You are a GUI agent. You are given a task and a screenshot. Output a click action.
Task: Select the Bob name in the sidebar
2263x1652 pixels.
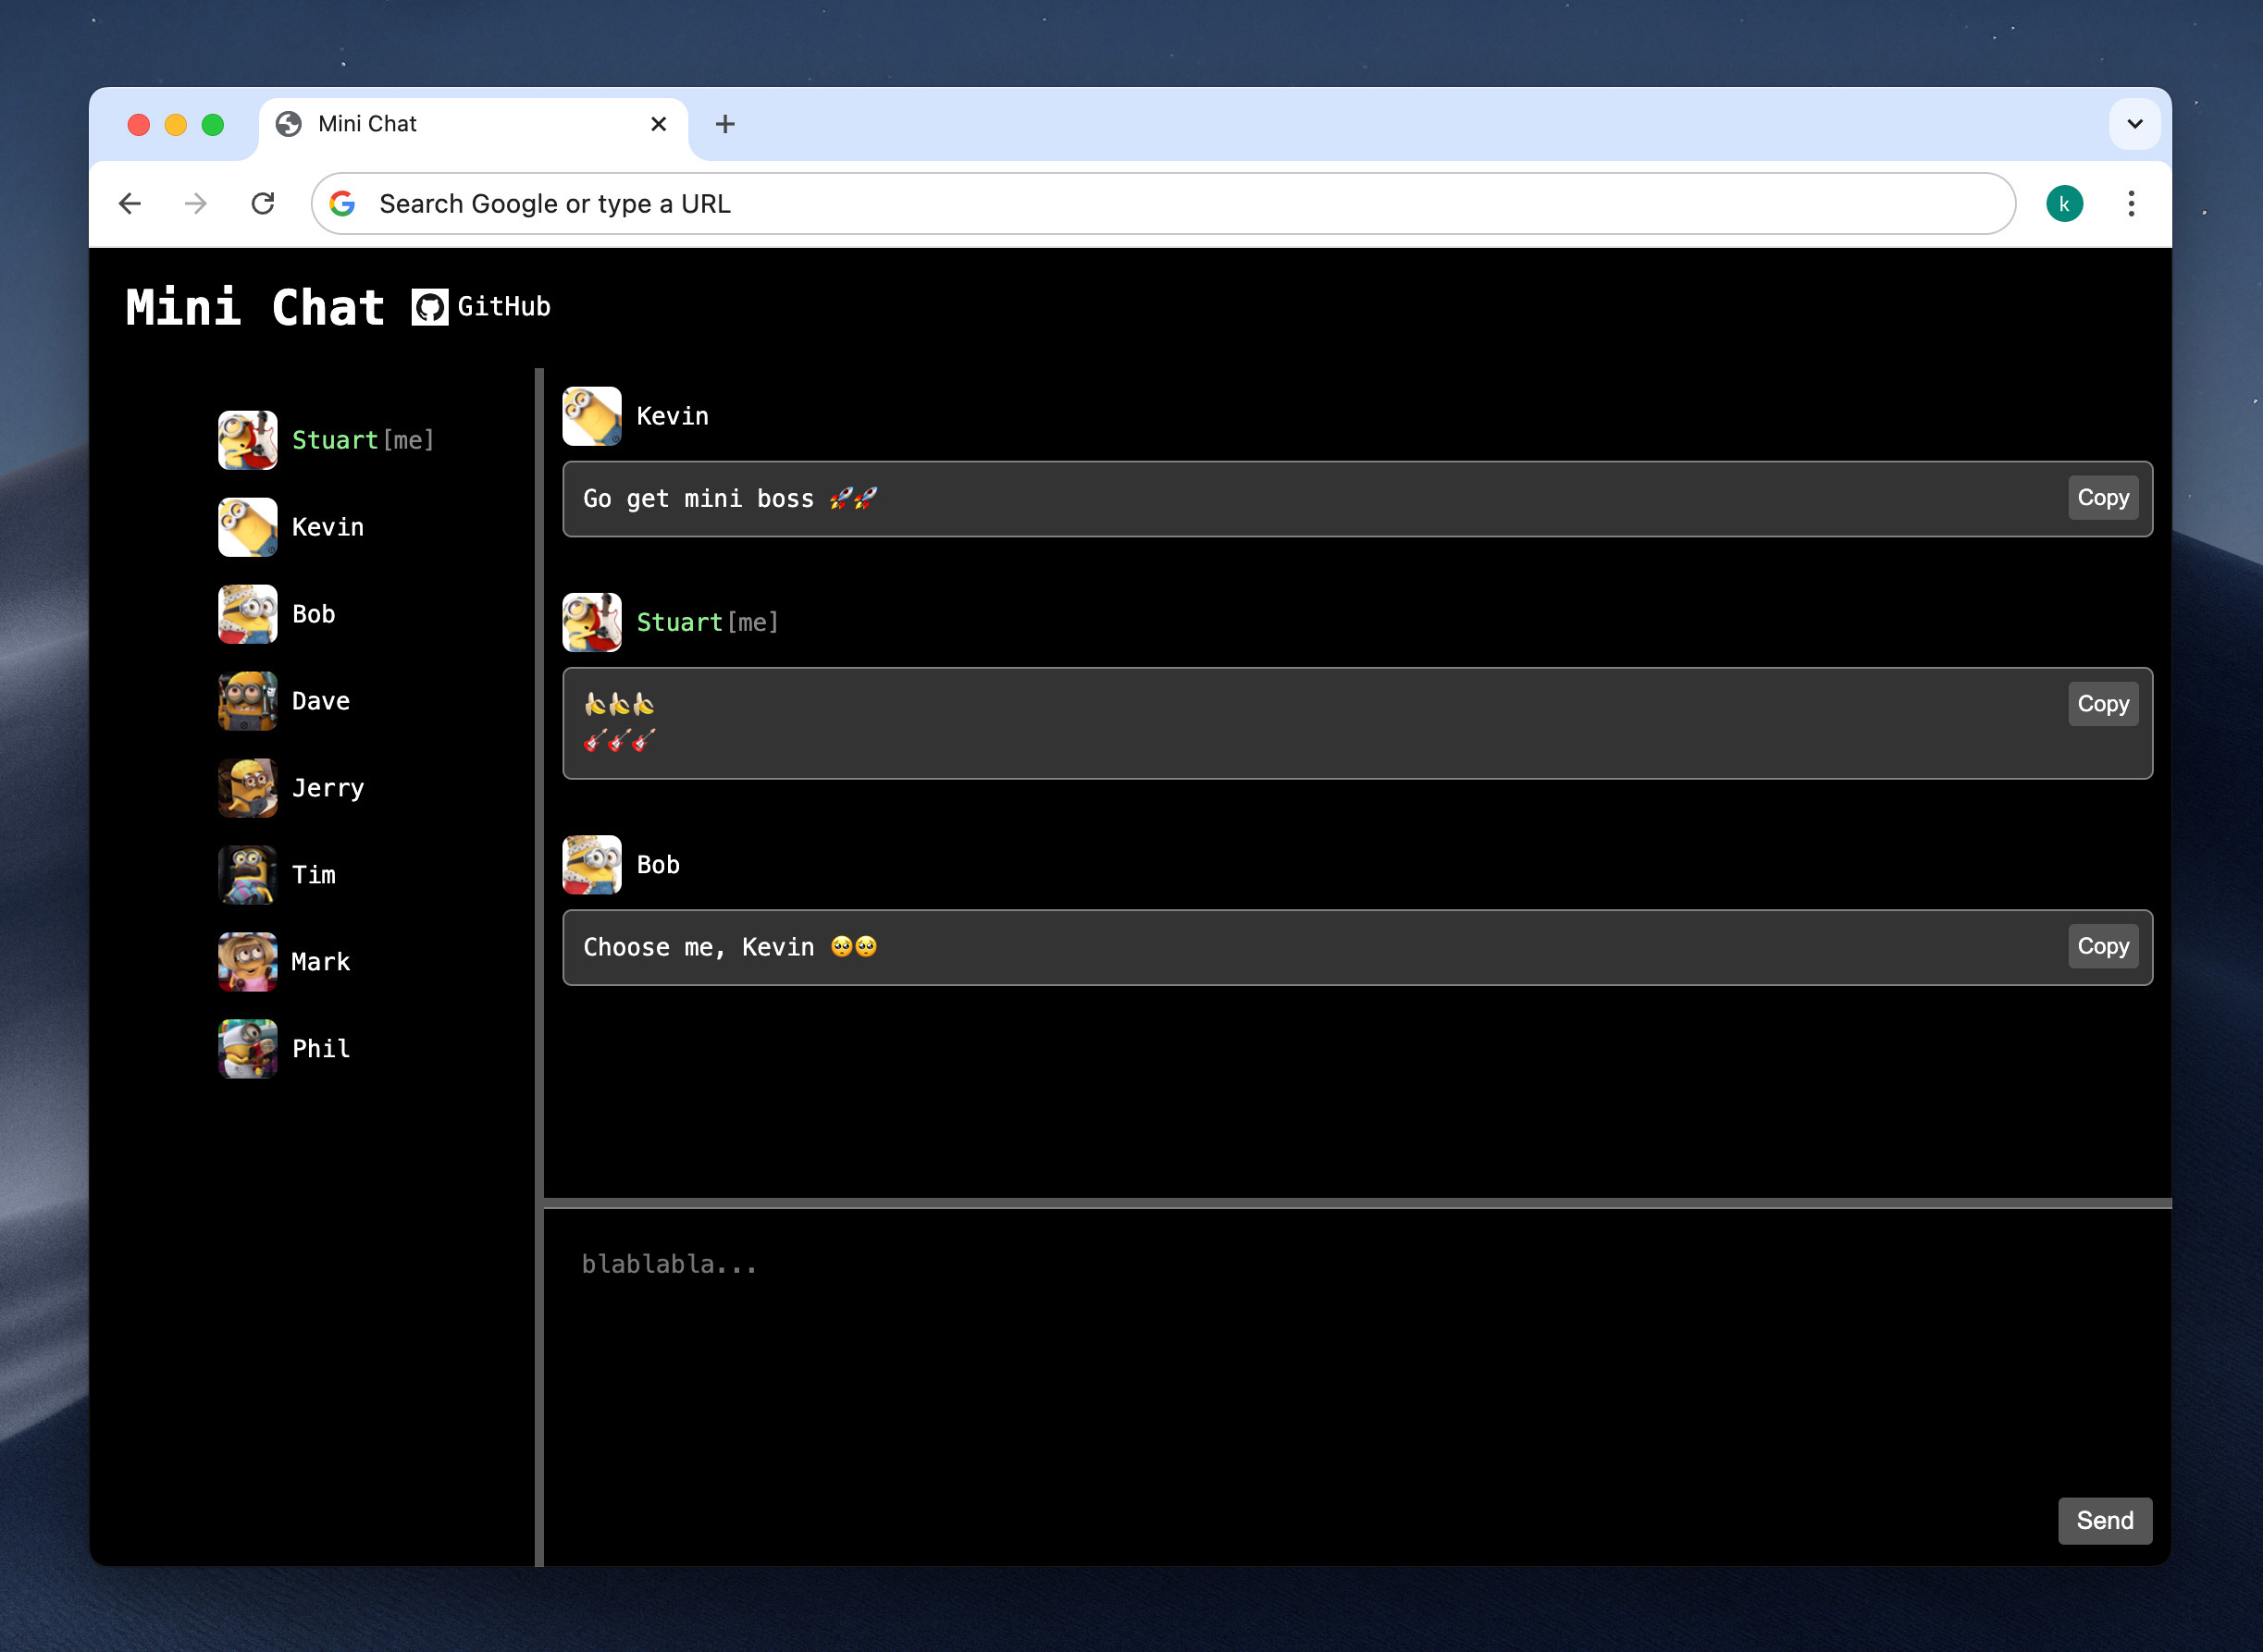click(x=314, y=614)
